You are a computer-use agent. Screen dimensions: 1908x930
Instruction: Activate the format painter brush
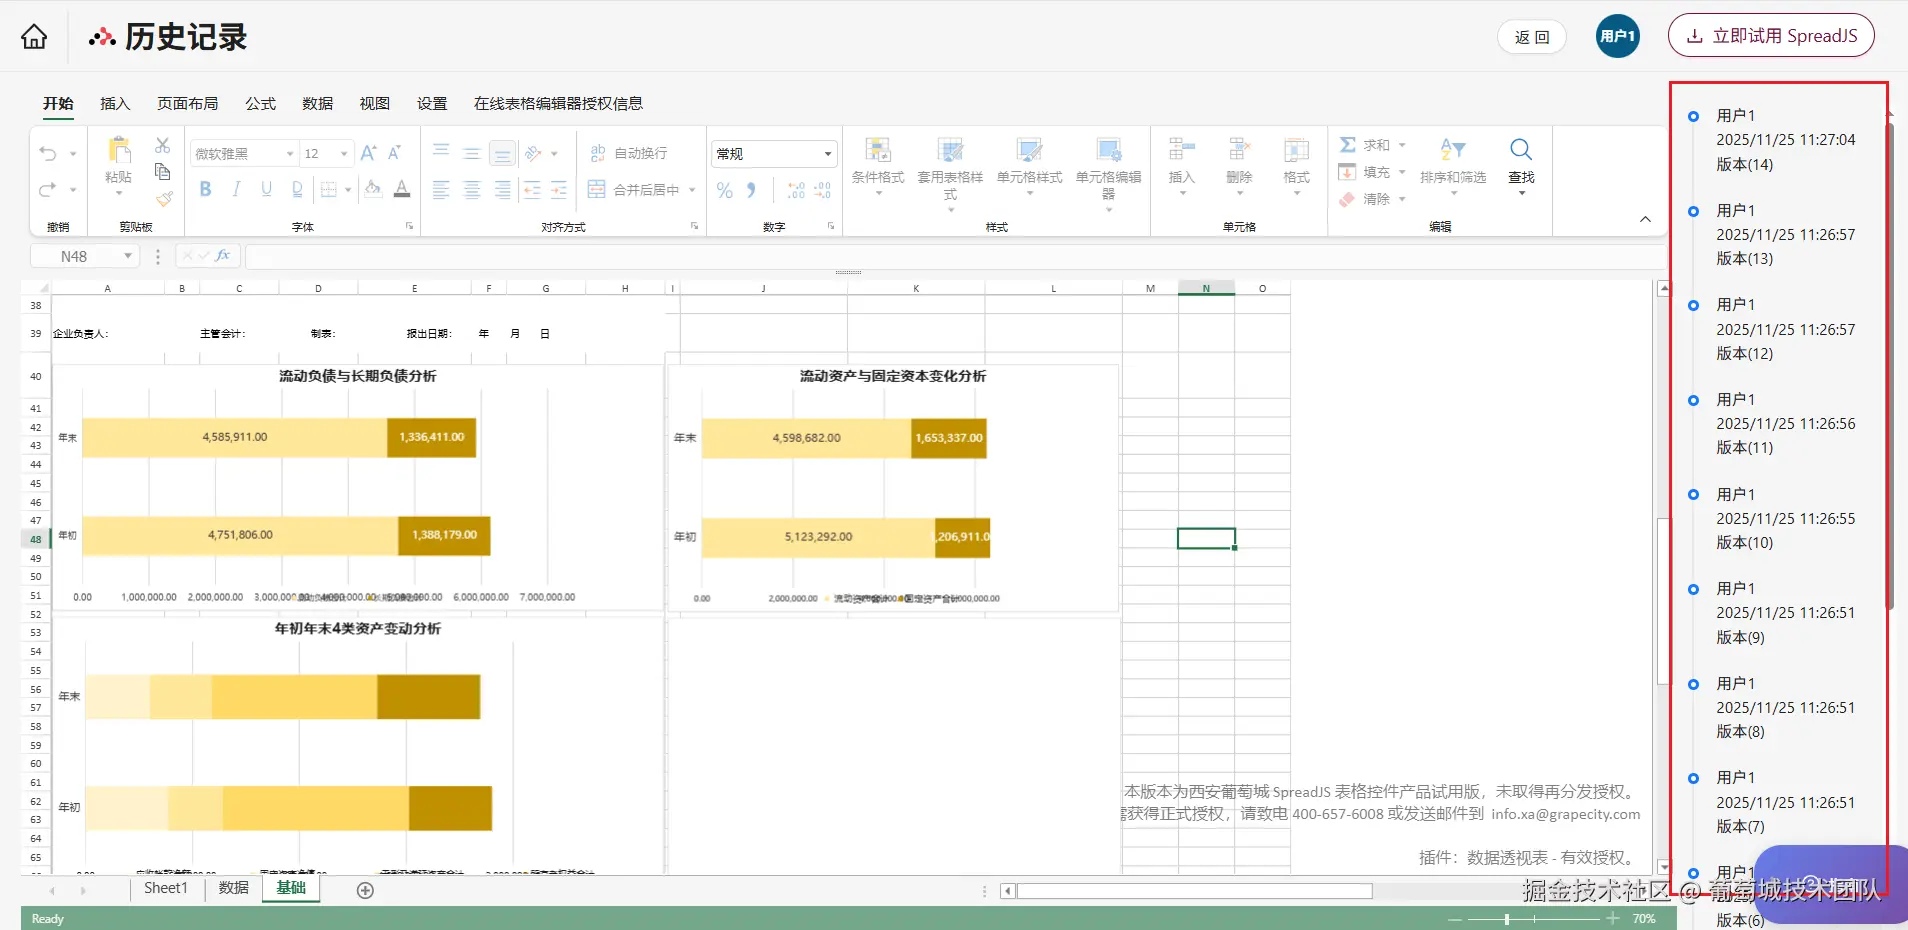coord(164,199)
